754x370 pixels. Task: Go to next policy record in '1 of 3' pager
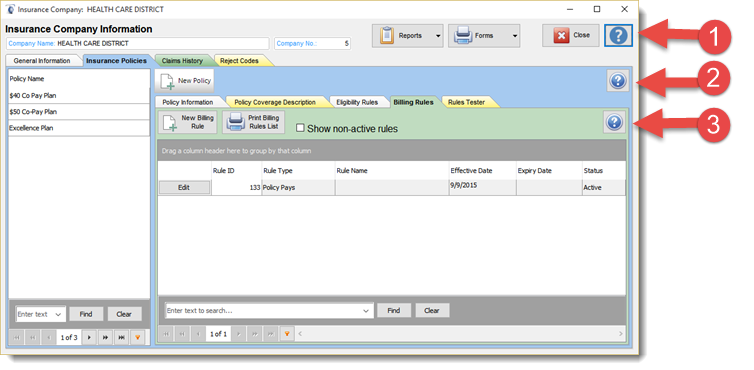click(89, 338)
